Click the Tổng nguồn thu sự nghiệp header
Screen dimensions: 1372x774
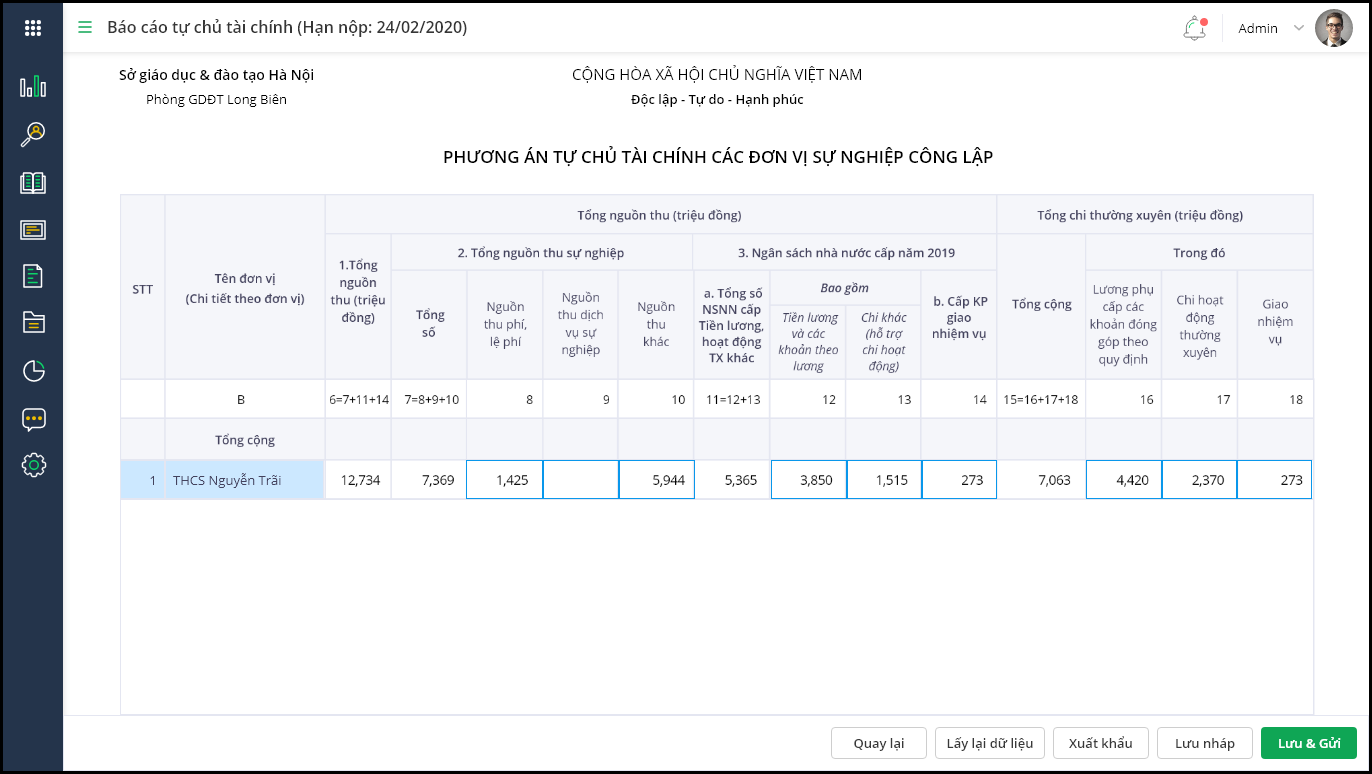click(541, 253)
